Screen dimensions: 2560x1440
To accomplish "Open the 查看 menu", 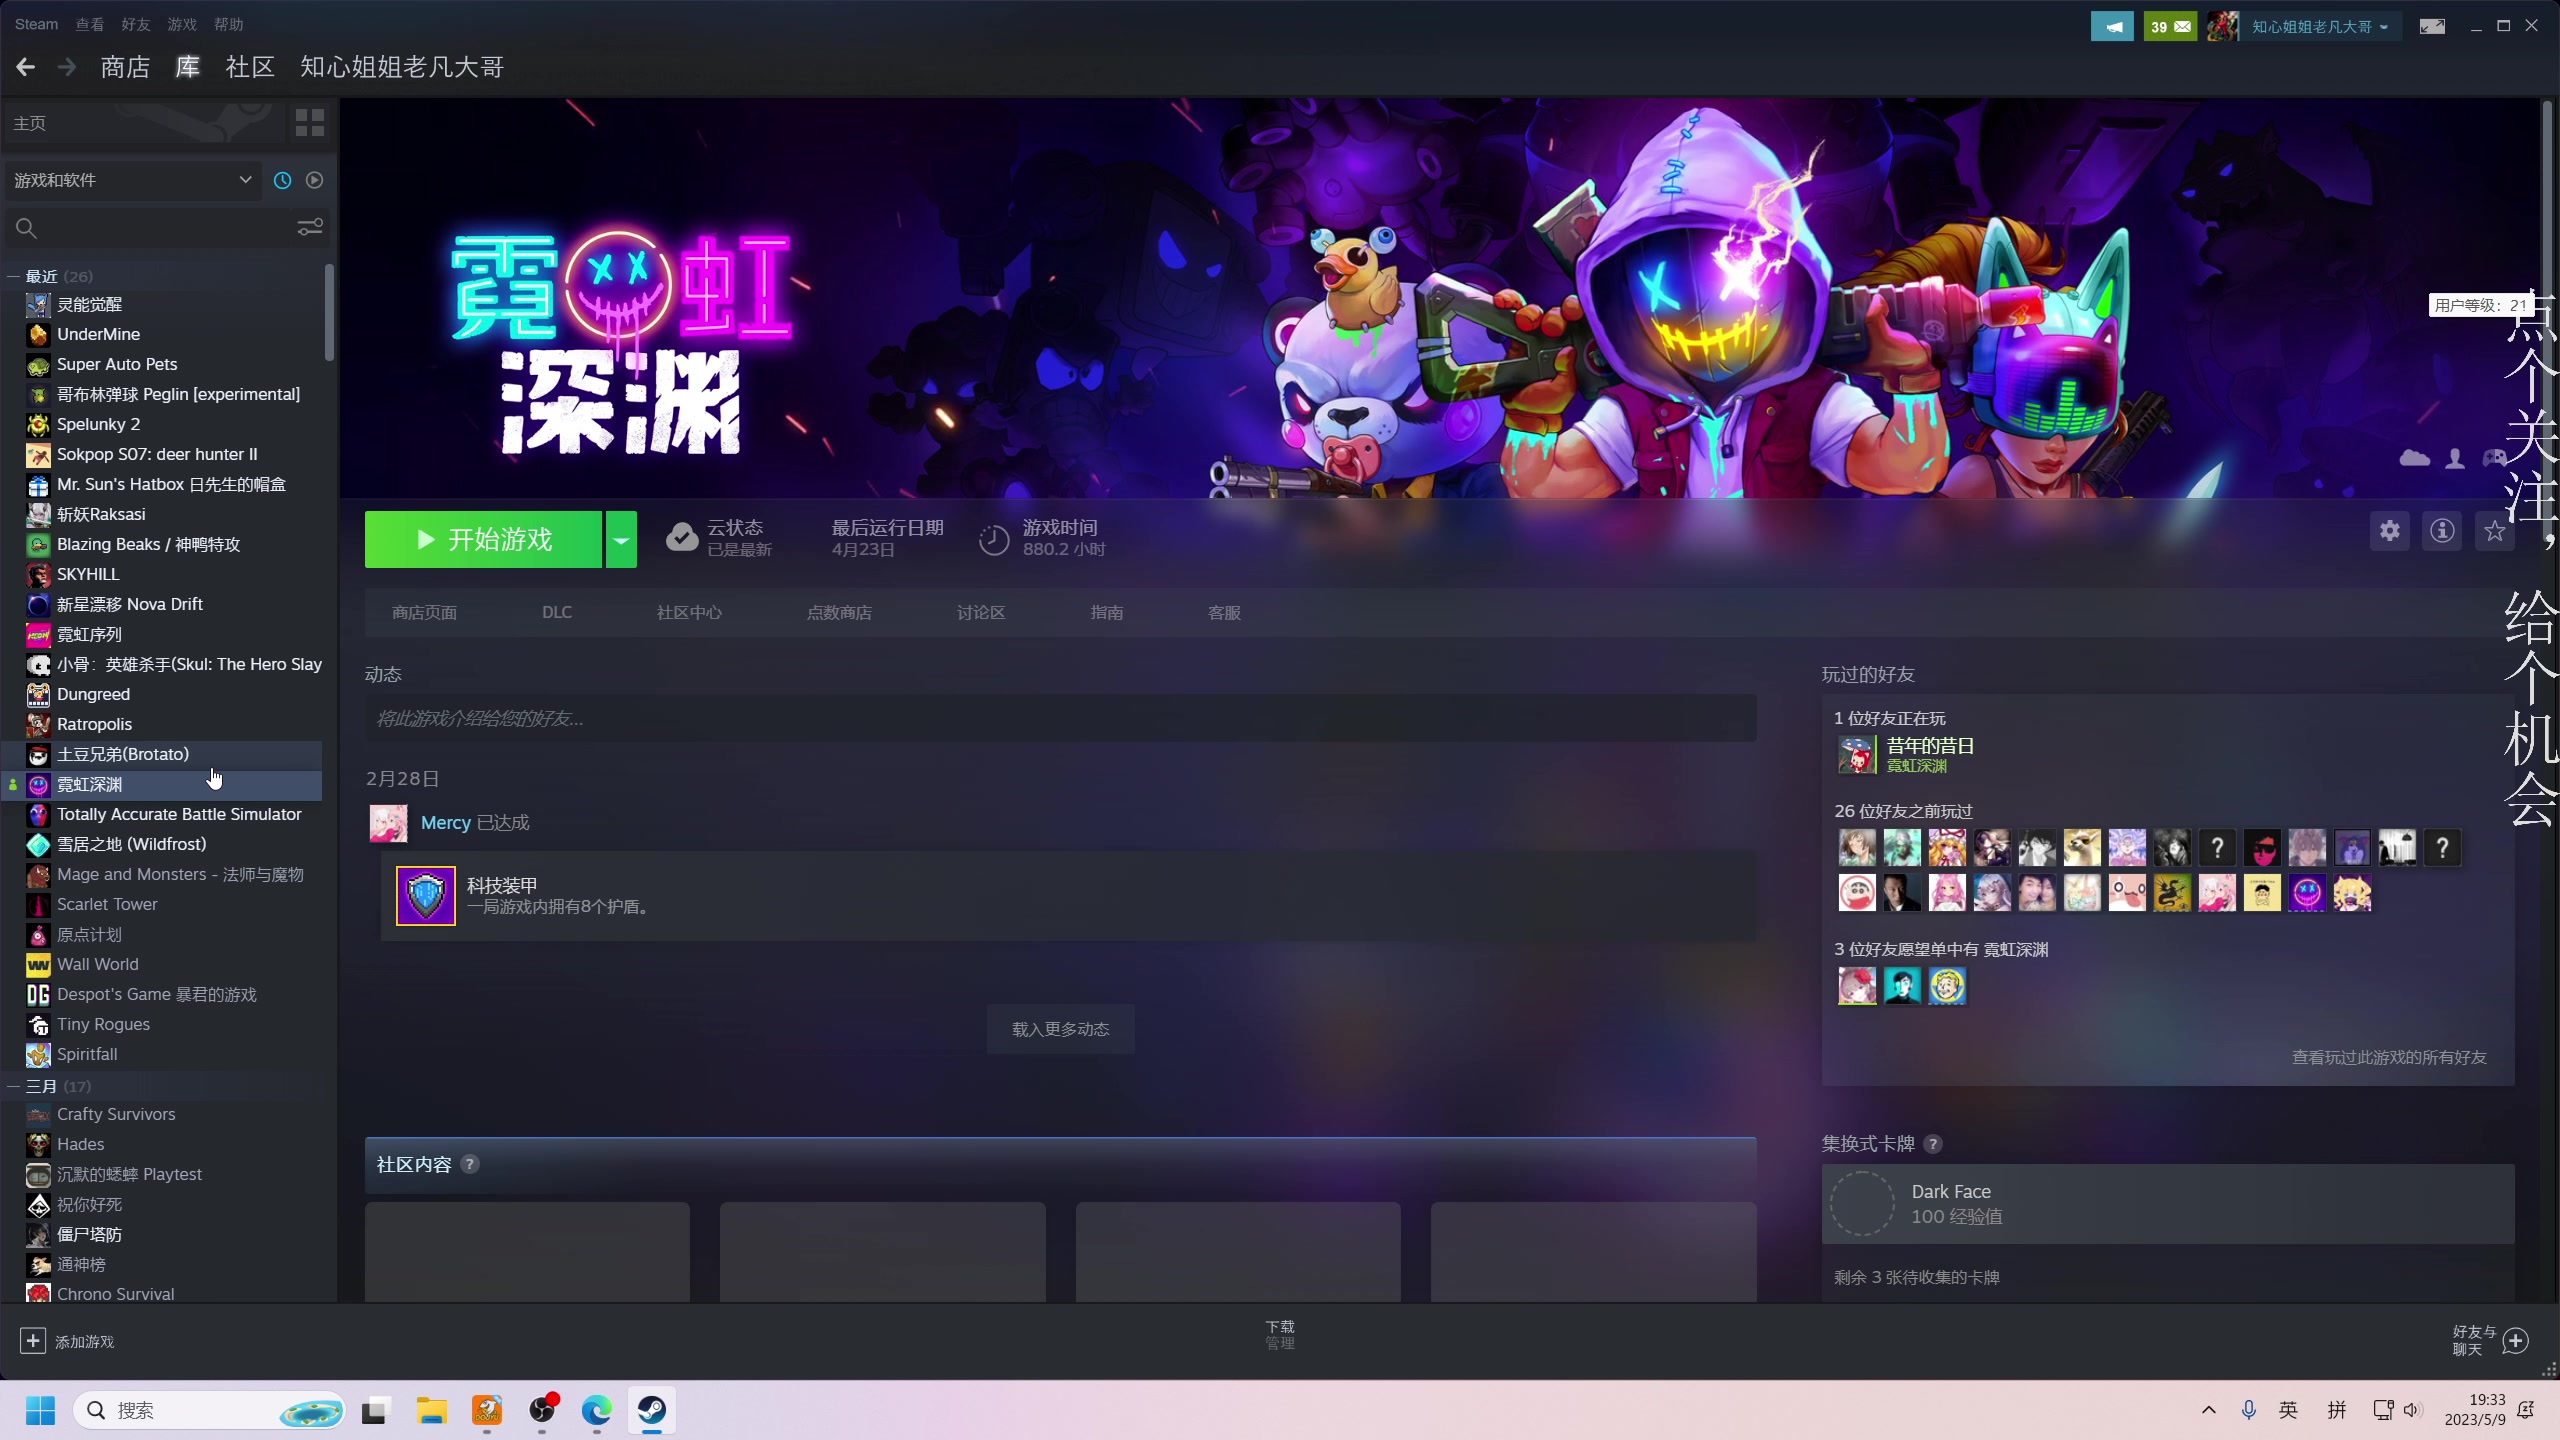I will coord(89,24).
